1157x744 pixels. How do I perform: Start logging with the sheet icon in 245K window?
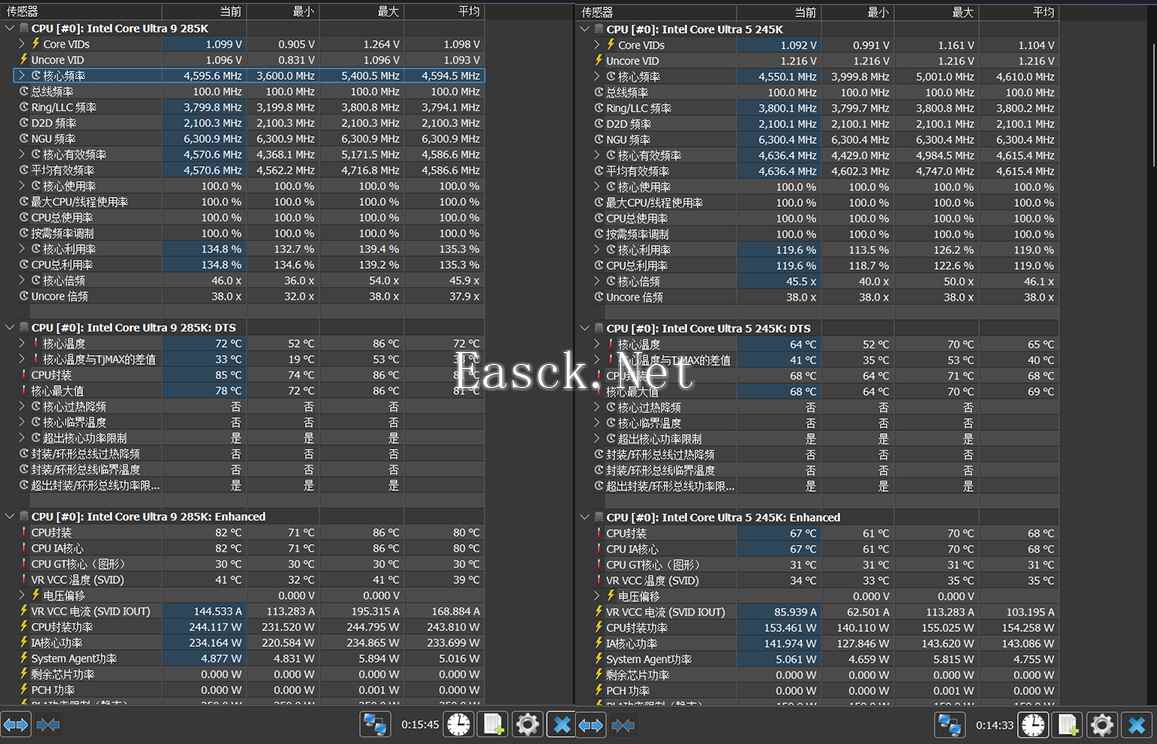[x=1067, y=725]
